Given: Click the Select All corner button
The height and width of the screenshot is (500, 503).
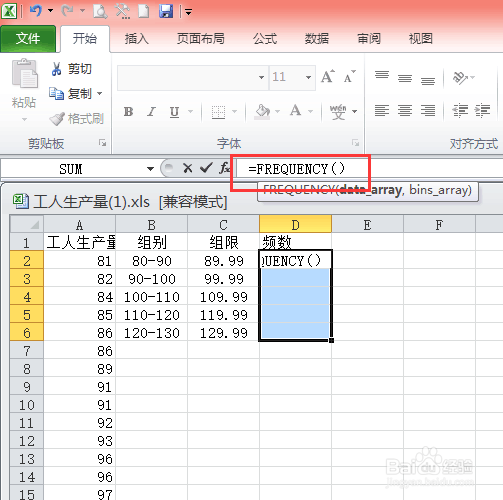Looking at the screenshot, I should 27,225.
